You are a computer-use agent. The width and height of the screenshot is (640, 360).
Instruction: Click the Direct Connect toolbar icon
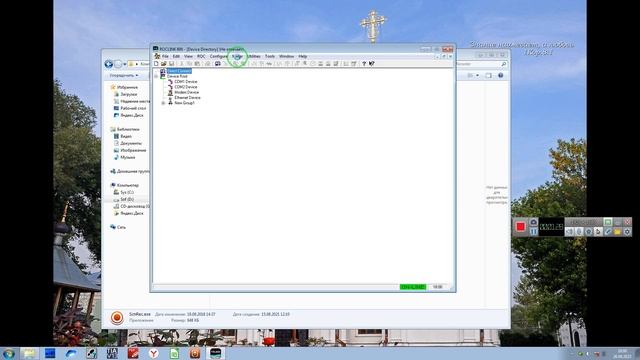218,64
